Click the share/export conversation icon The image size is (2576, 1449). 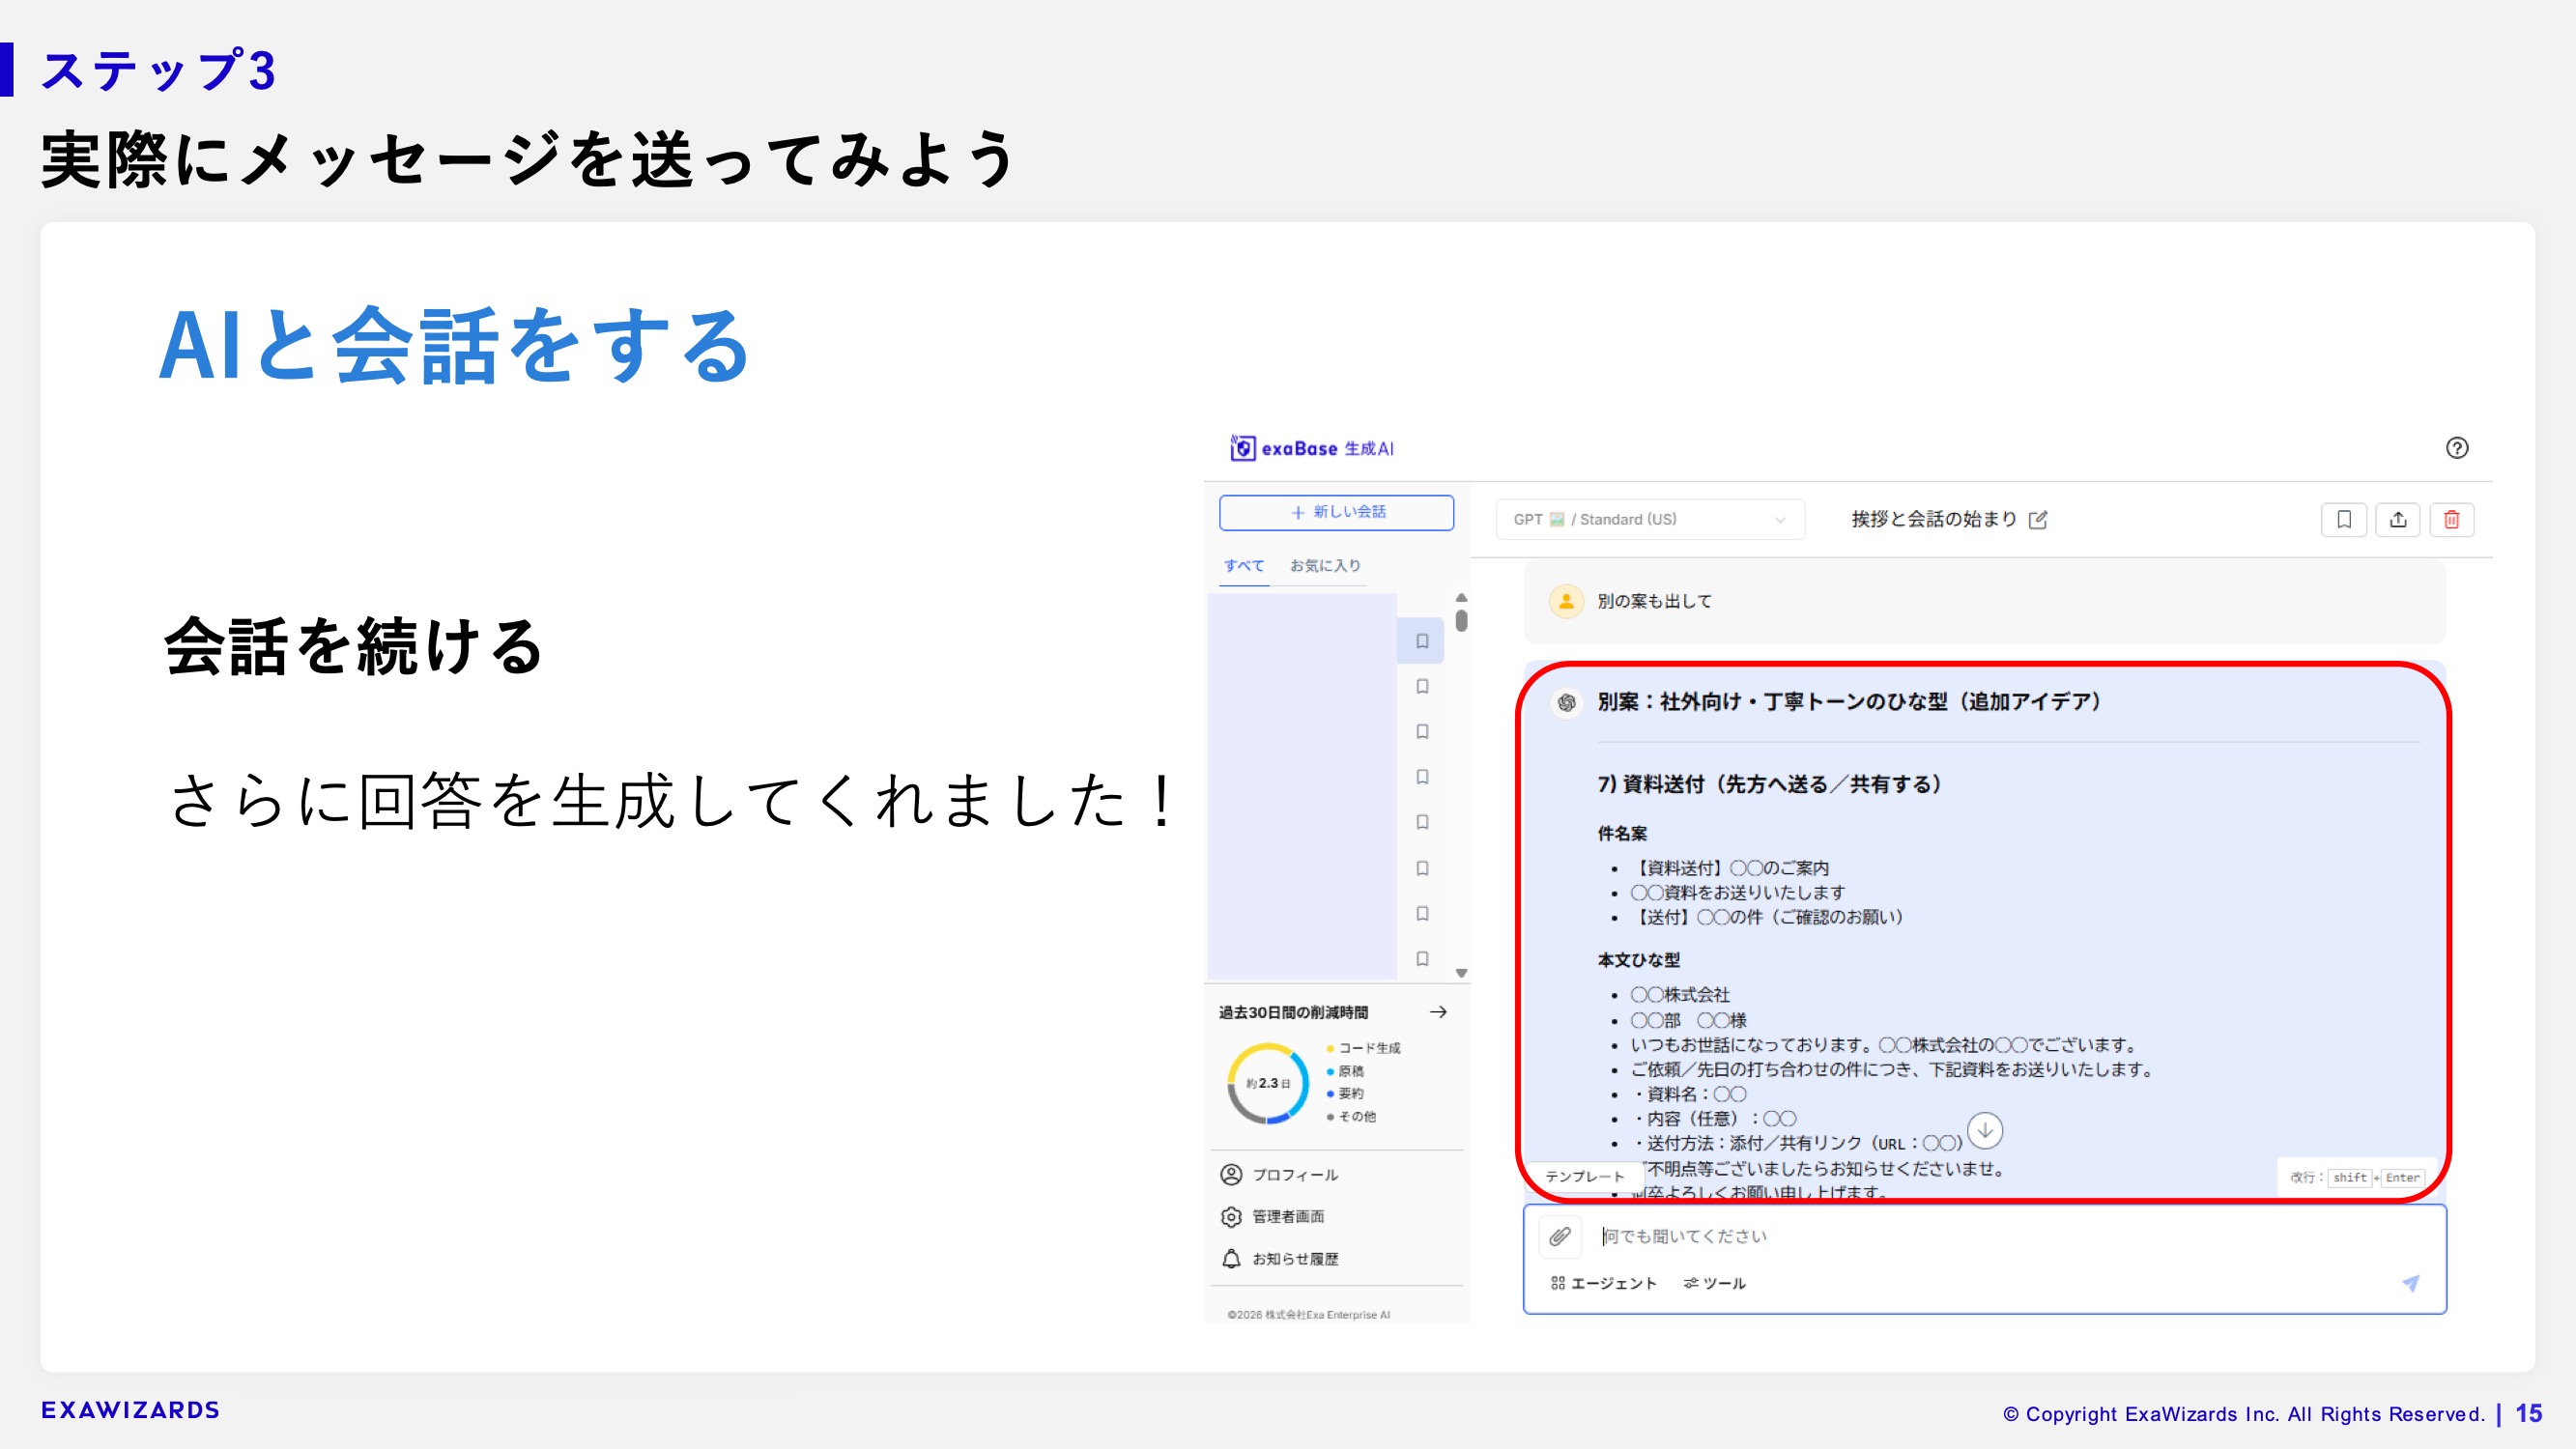click(x=2398, y=519)
